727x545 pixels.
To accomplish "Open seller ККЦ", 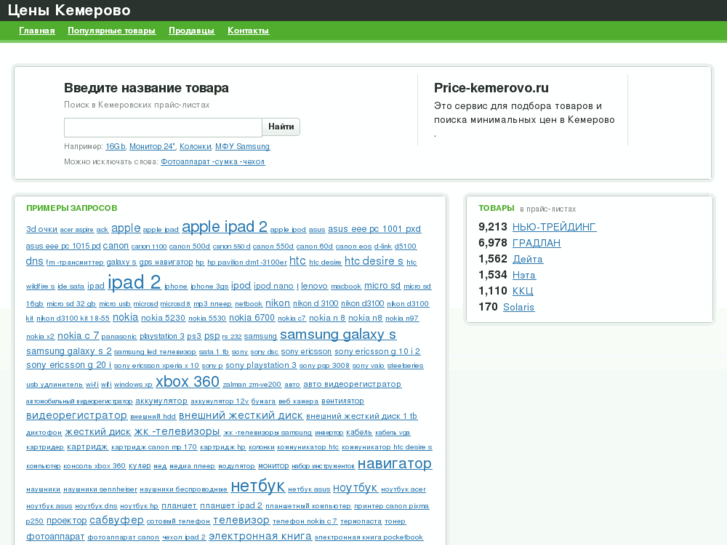I will pos(523,291).
